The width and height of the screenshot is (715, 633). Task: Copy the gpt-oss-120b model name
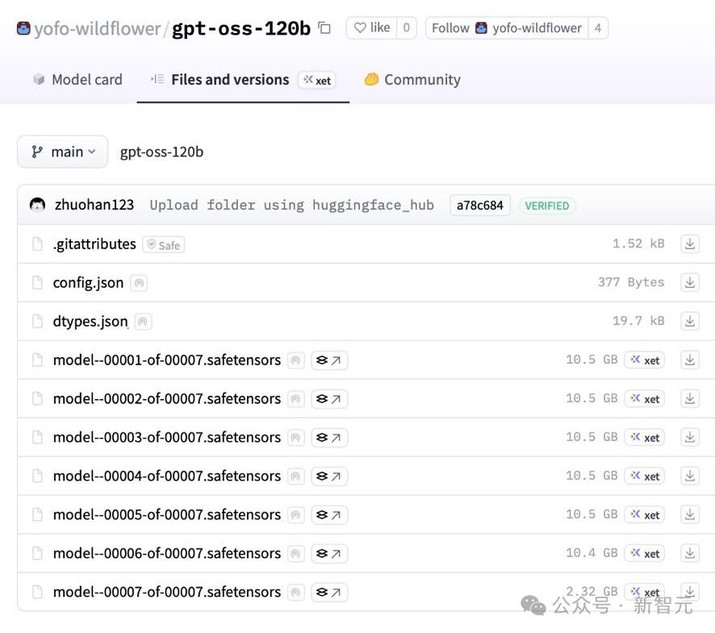click(324, 28)
